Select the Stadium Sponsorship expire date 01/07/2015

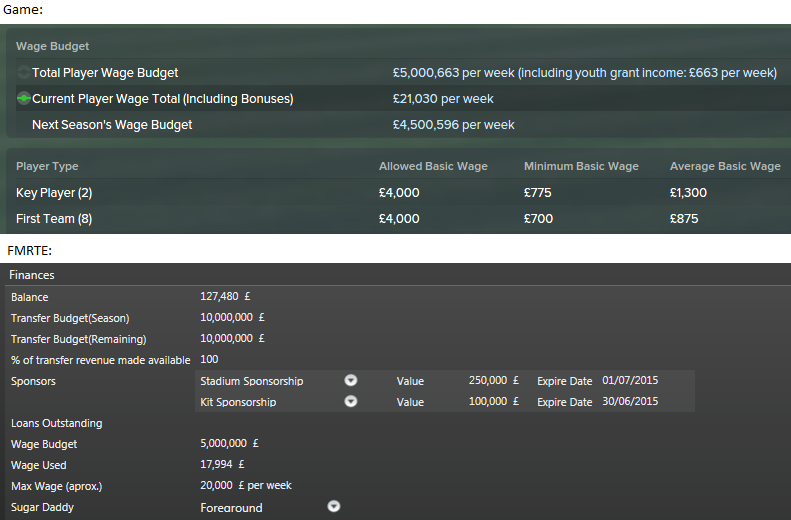pyautogui.click(x=630, y=381)
